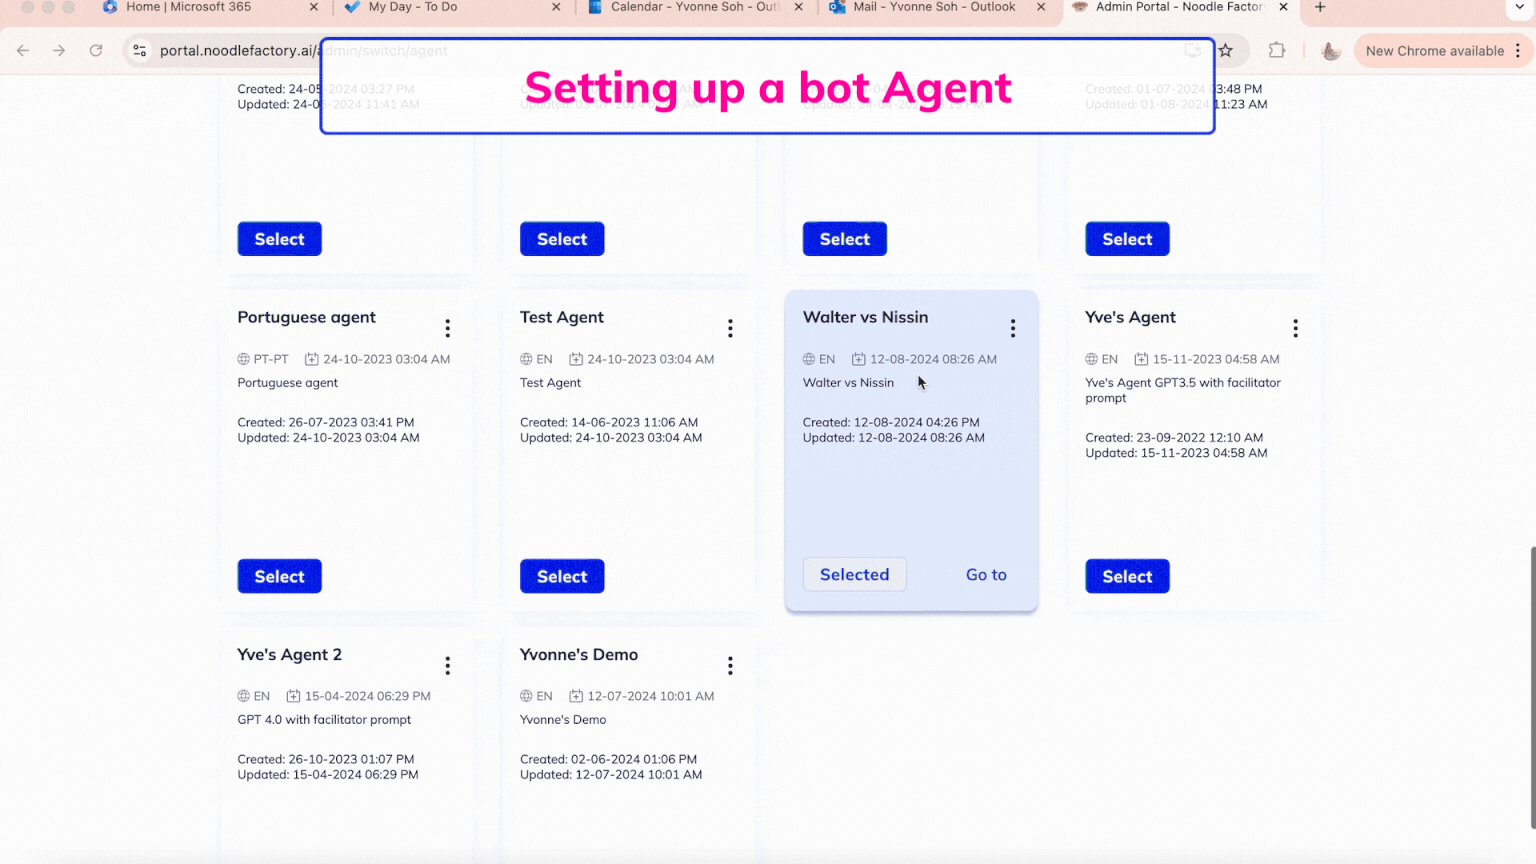Click 'Updated: 15-04-2024 06:29 PM' text

pos(328,775)
